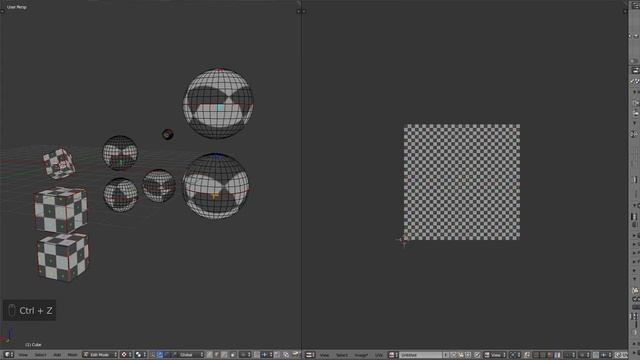Screen dimensions: 640x360
Task: Click the checker image in UV editor
Action: 462,182
